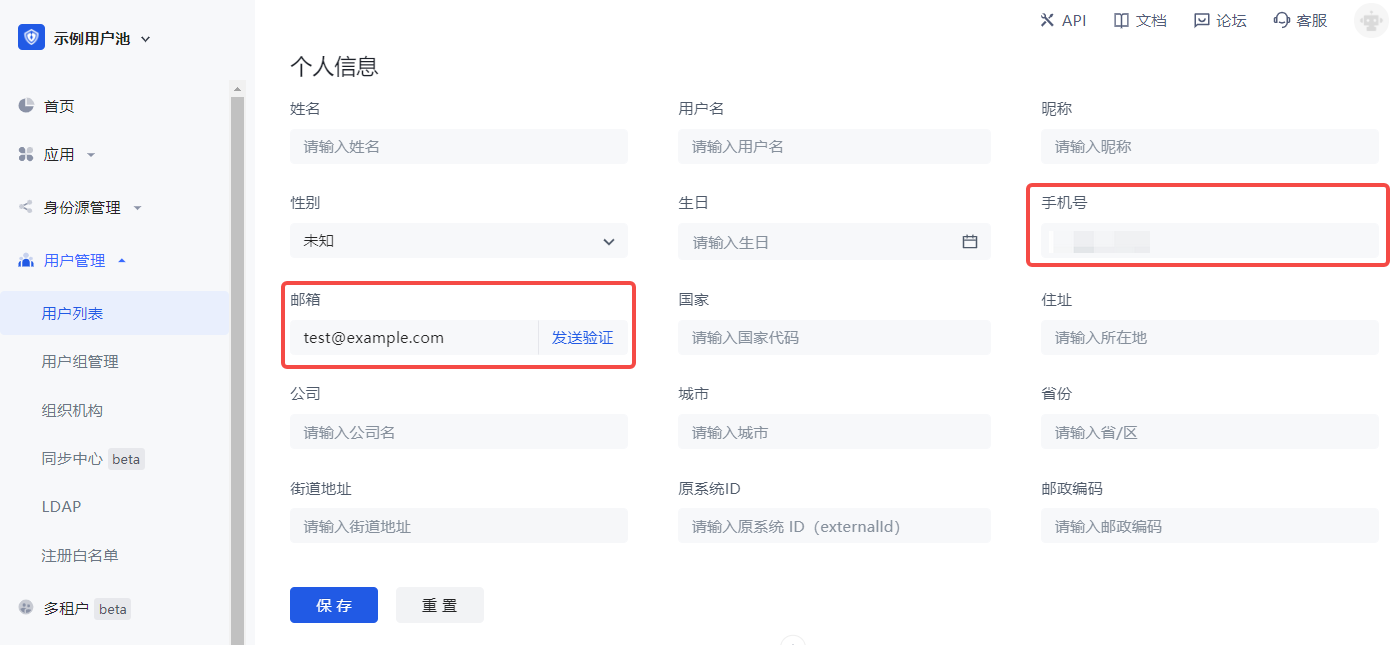This screenshot has width=1394, height=645.
Task: Open the robot avatar in top right
Action: [x=1369, y=20]
